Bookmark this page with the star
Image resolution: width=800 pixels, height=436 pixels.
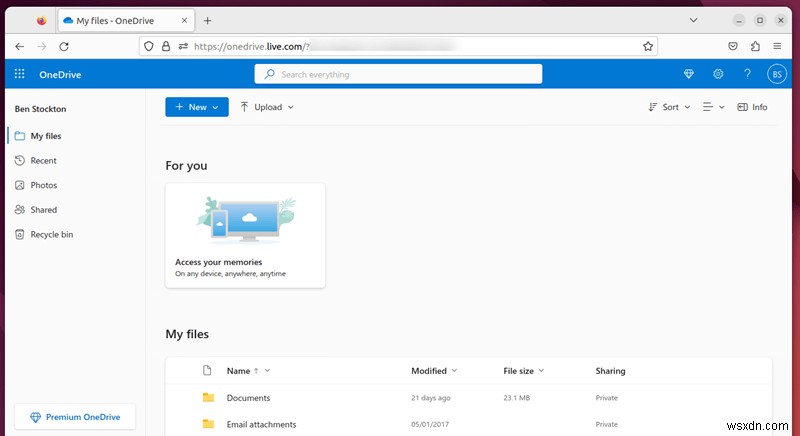coord(648,46)
